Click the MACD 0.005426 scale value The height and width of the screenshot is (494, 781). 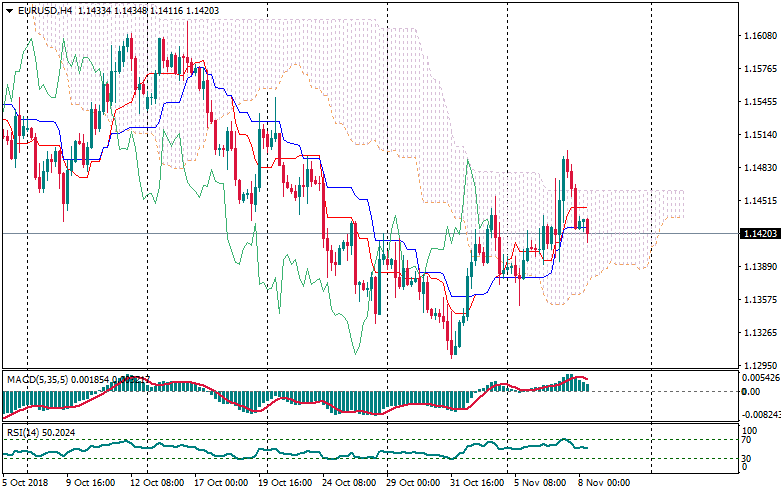pos(762,378)
